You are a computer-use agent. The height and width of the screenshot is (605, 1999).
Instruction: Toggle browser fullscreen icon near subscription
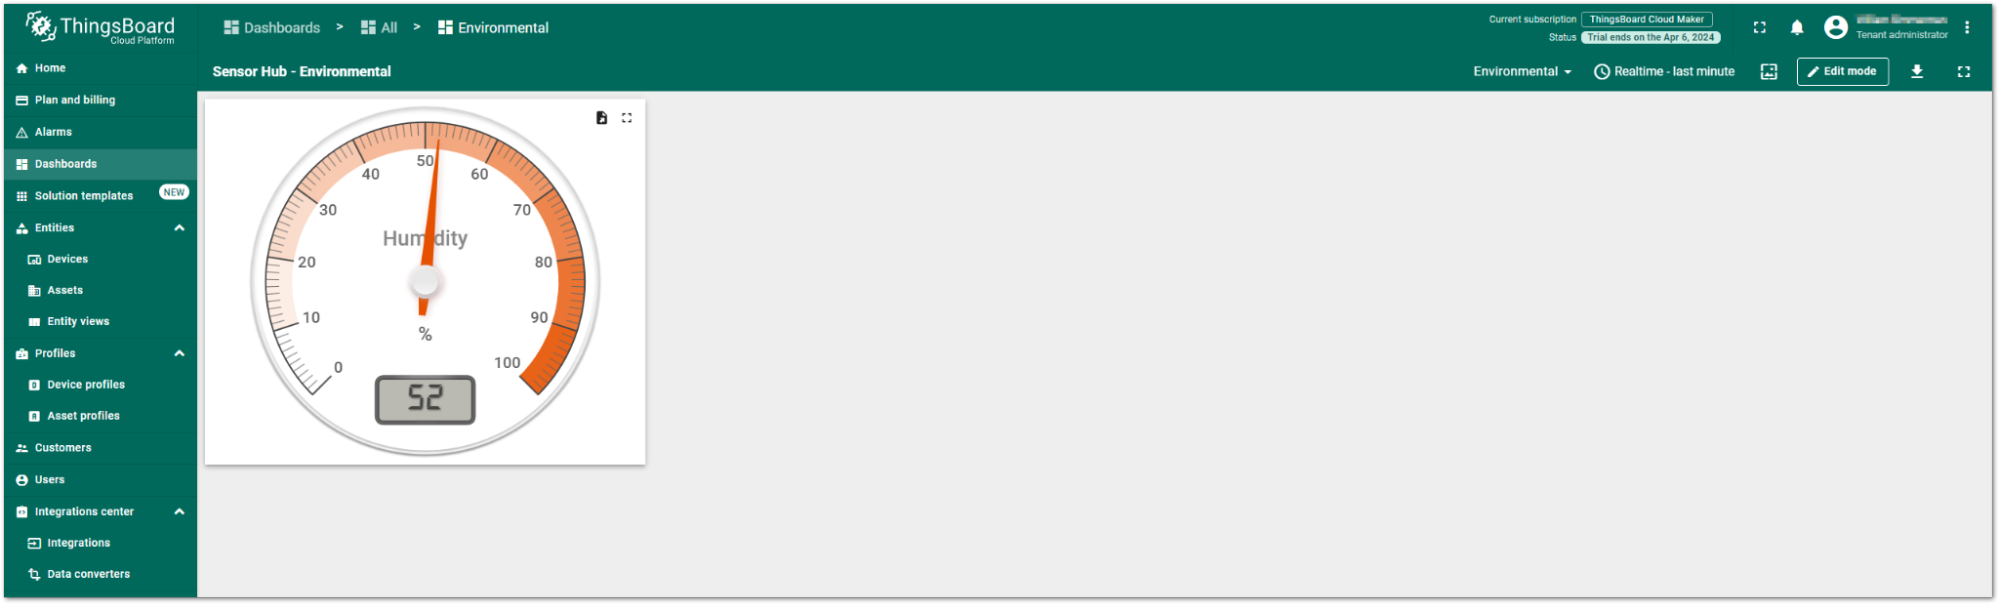click(1760, 28)
